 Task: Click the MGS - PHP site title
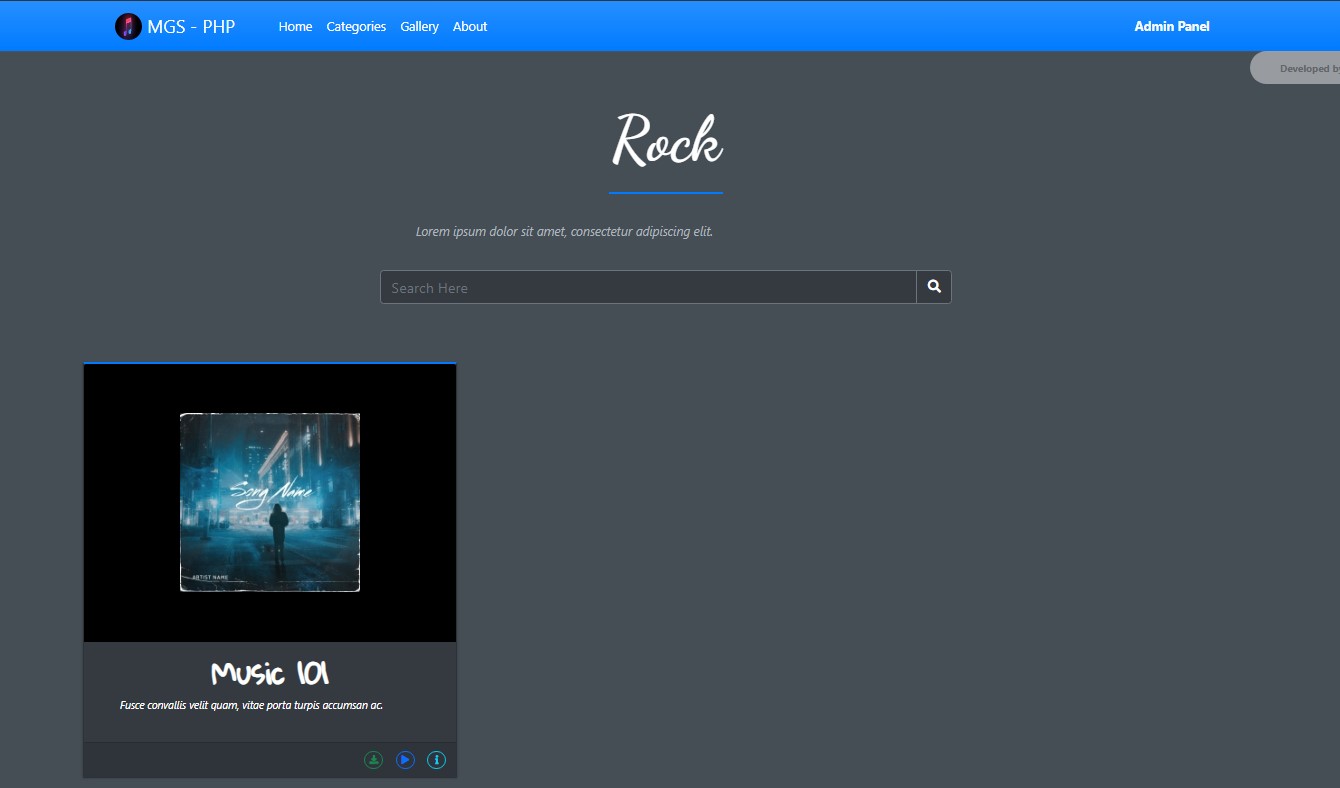click(192, 26)
